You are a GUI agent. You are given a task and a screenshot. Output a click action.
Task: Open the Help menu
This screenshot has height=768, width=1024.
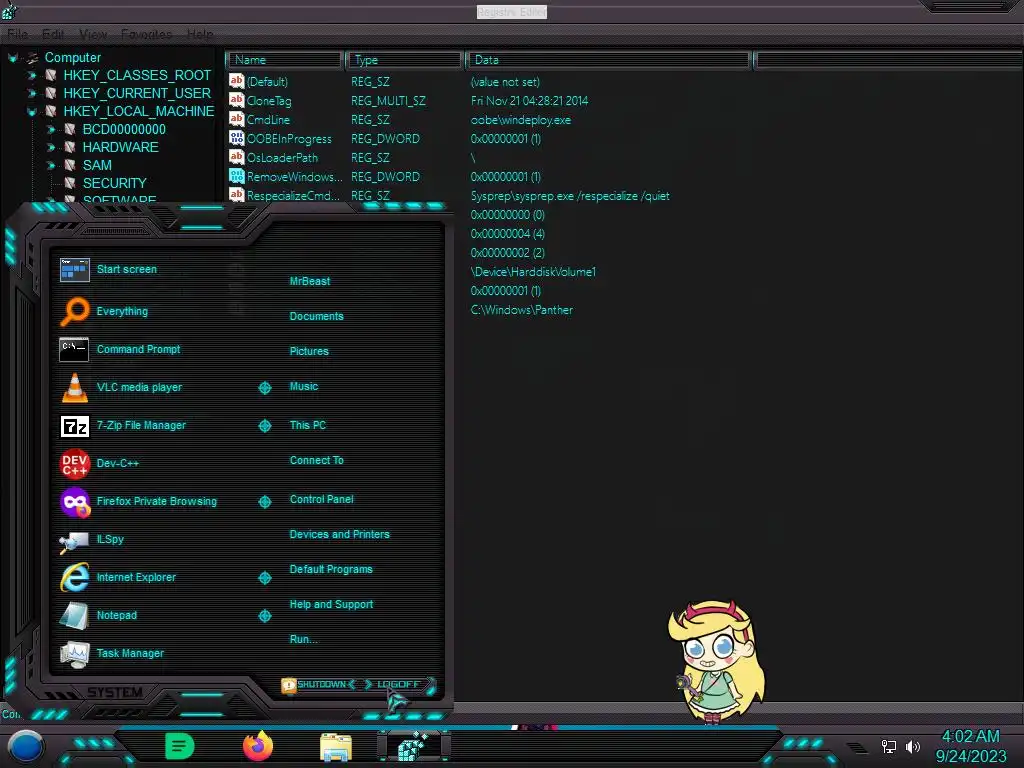click(200, 34)
